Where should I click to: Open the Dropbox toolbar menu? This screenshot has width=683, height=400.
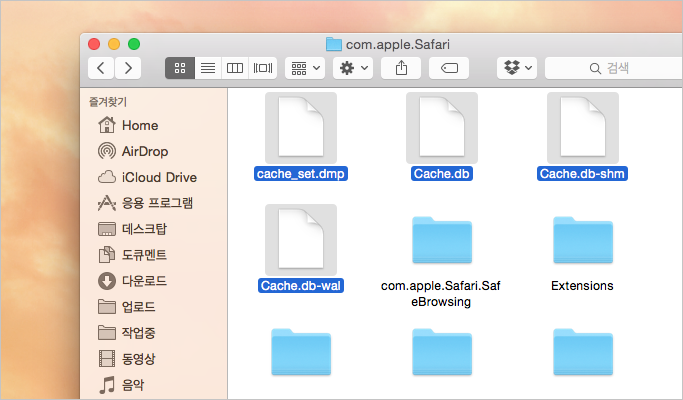[x=517, y=68]
